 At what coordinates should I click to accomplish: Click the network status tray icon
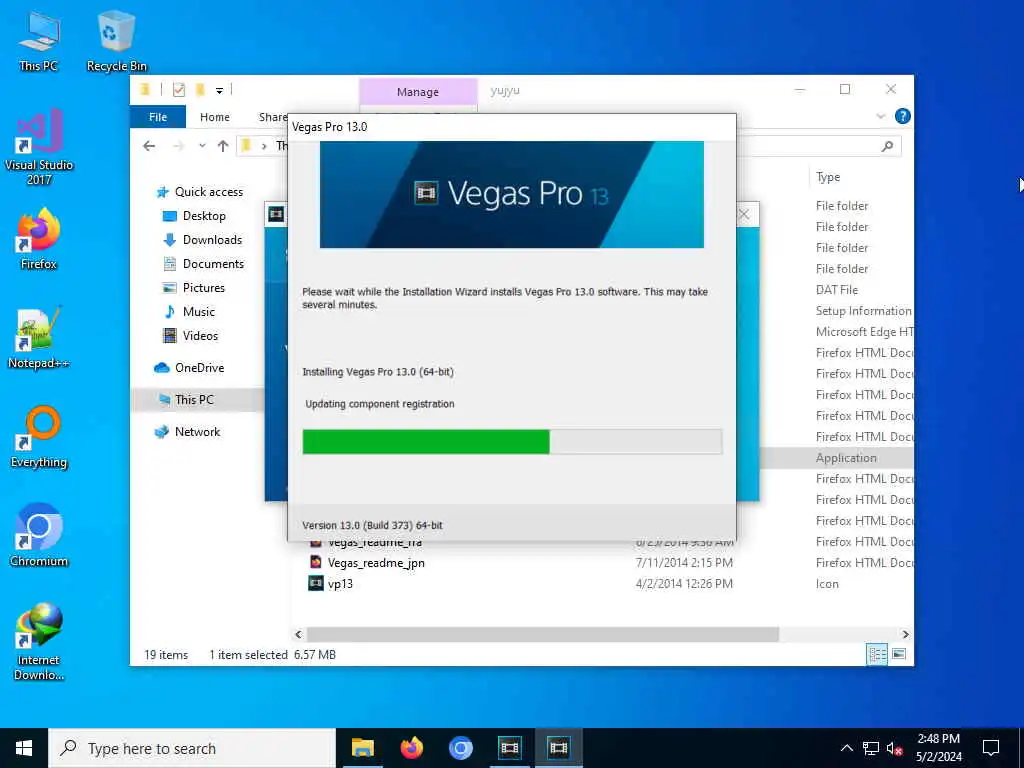pos(871,748)
